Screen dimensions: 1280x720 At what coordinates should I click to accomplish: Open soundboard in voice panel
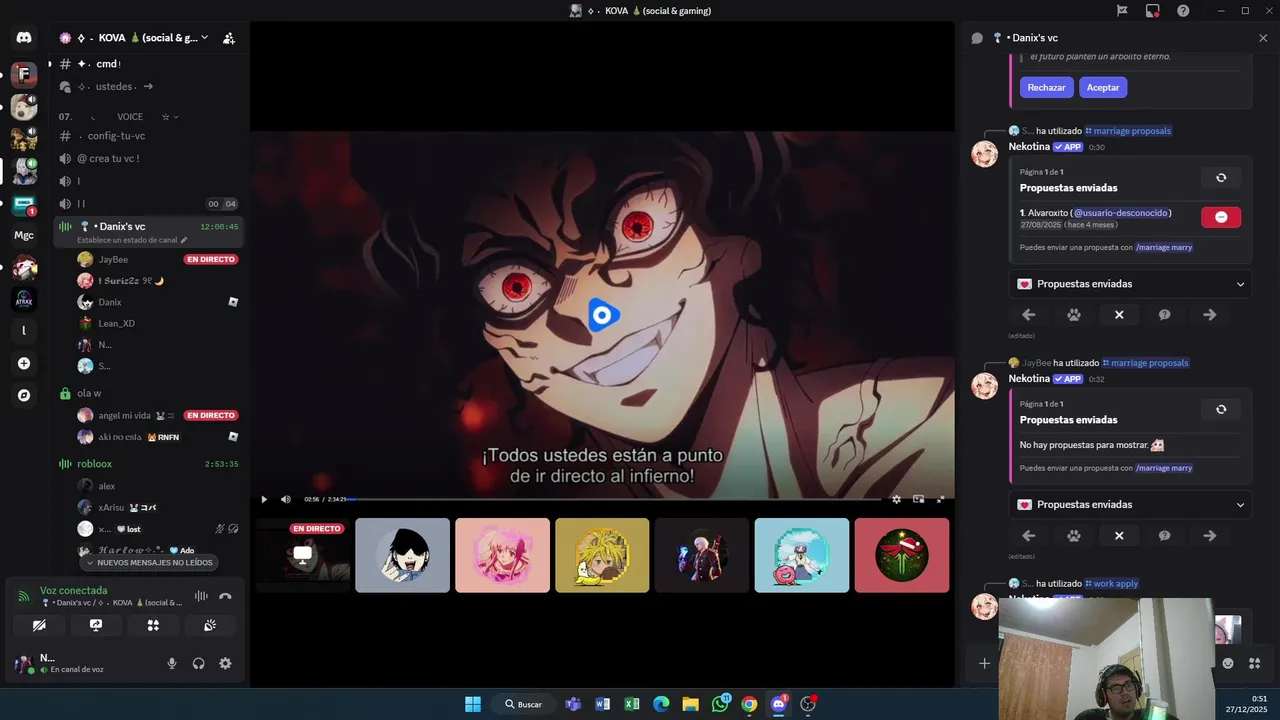(210, 625)
